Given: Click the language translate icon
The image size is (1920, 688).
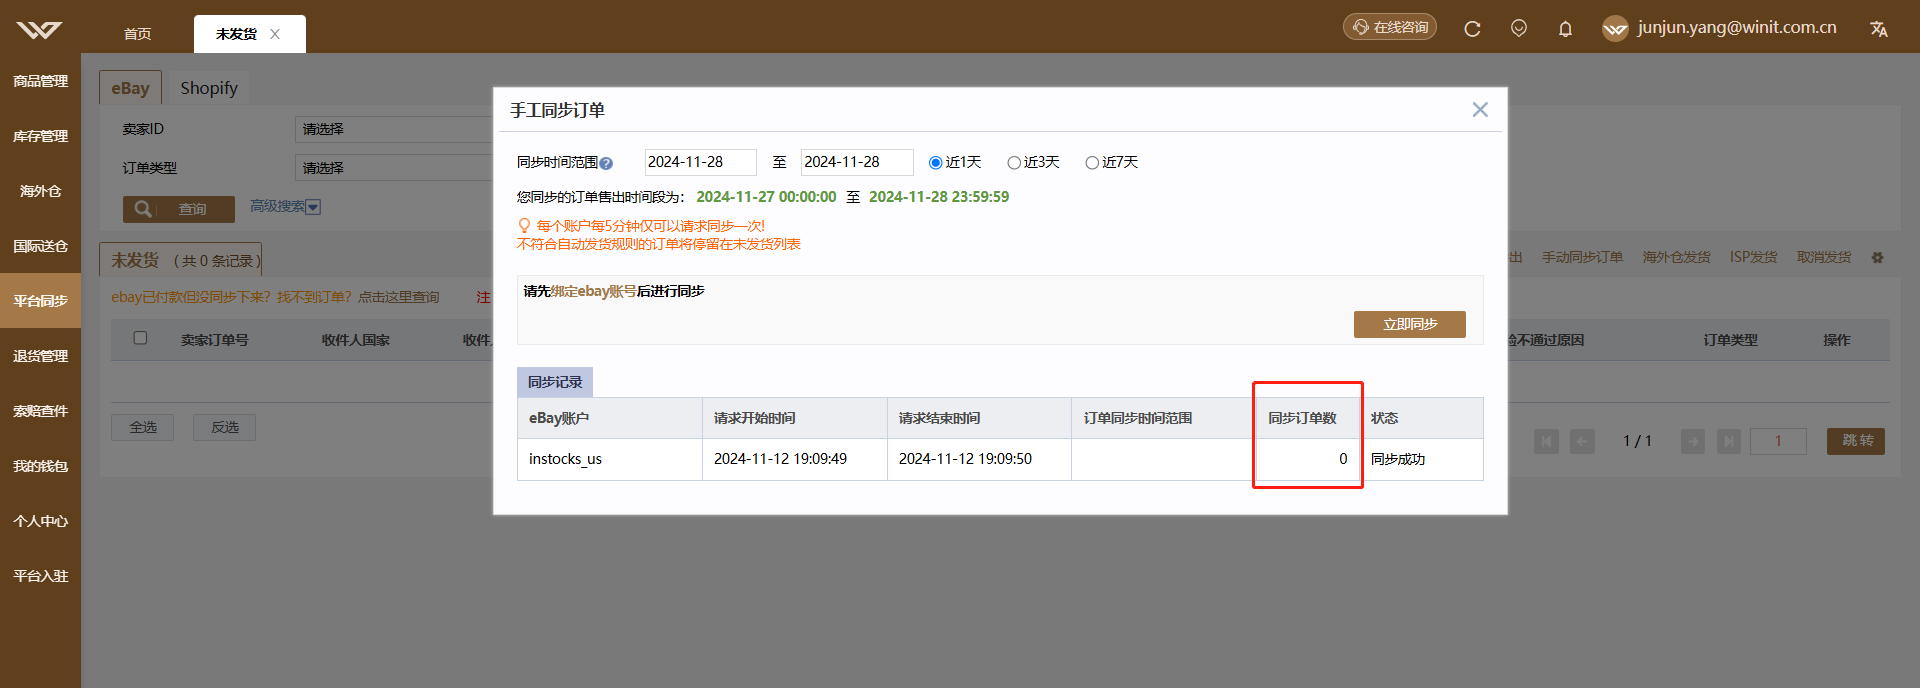Looking at the screenshot, I should coord(1879,29).
